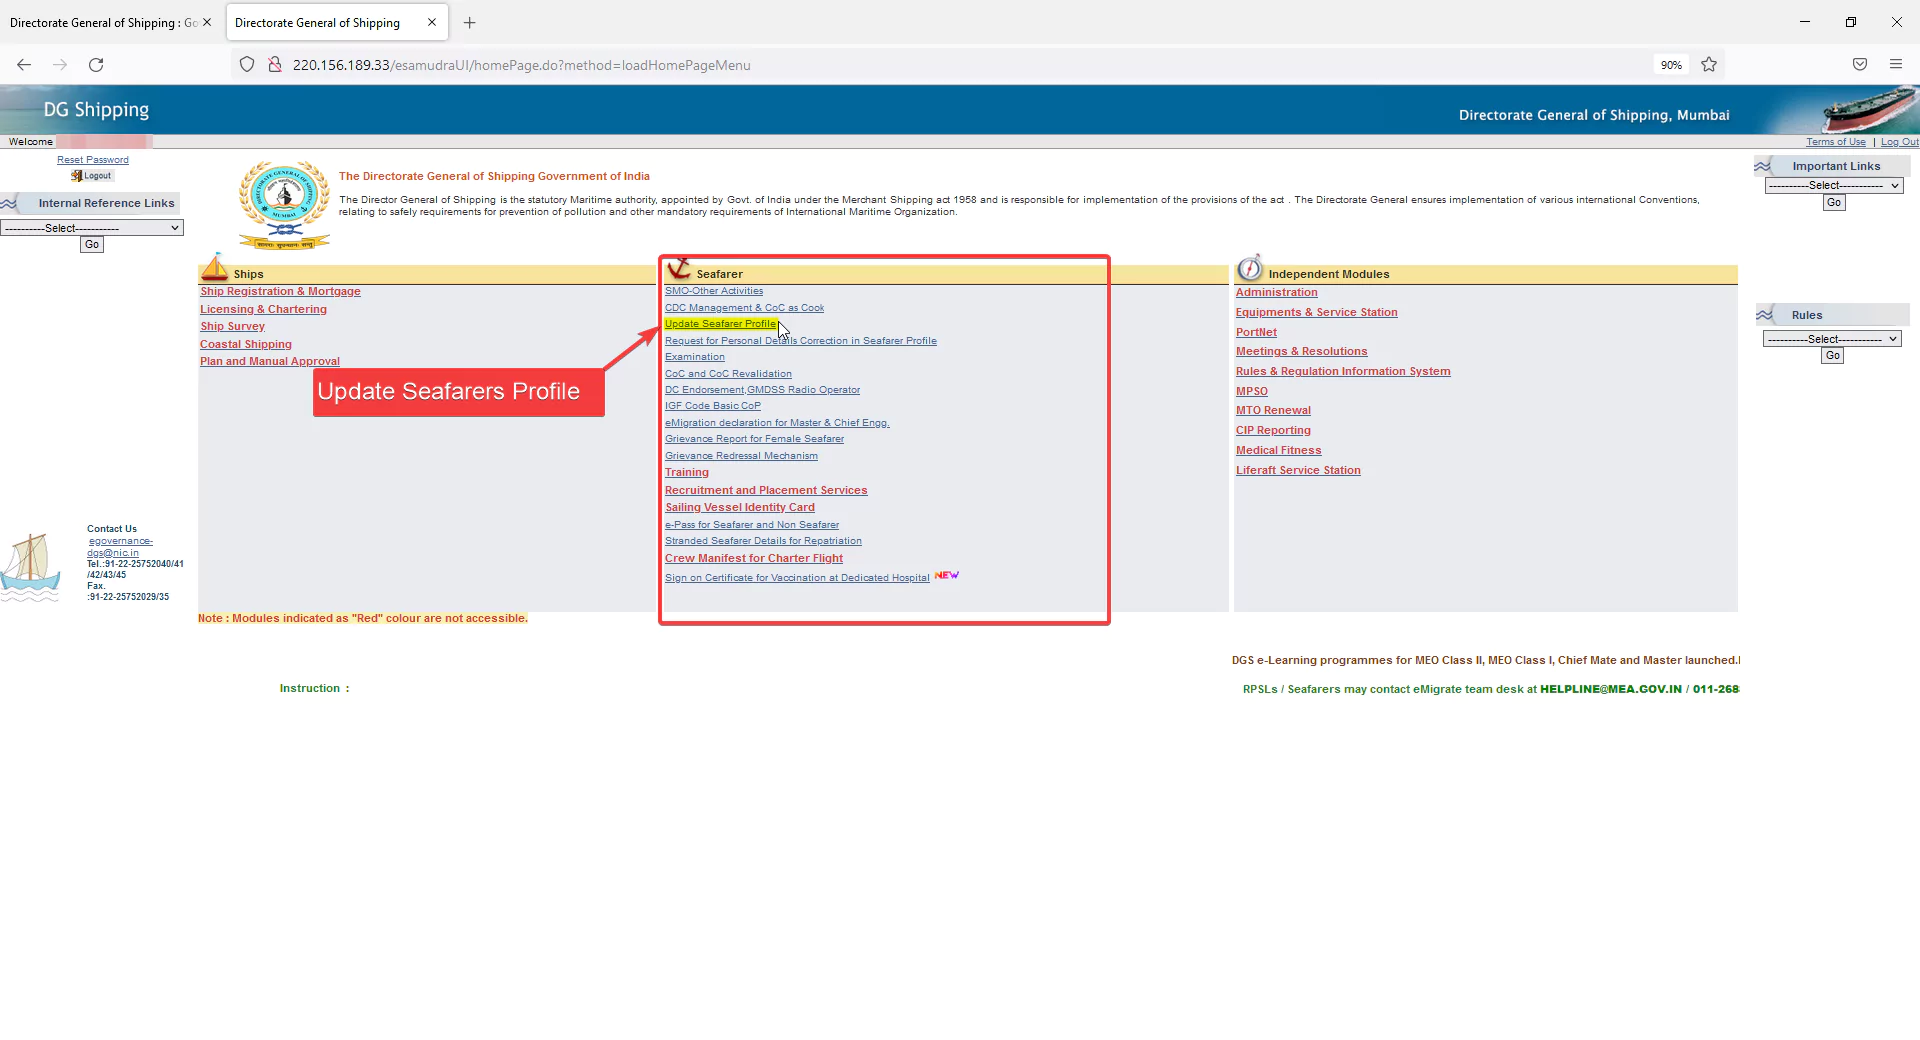Click Go under Internal Reference Links
Image resolution: width=1920 pixels, height=1040 pixels.
92,245
